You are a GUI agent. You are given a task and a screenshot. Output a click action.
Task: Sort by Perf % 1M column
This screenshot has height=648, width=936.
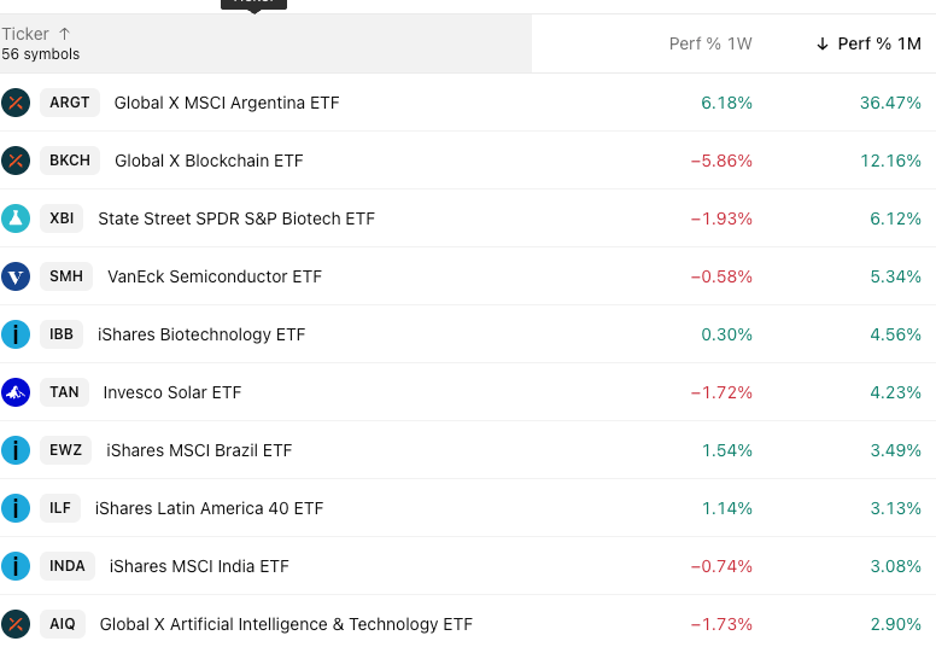tap(878, 44)
